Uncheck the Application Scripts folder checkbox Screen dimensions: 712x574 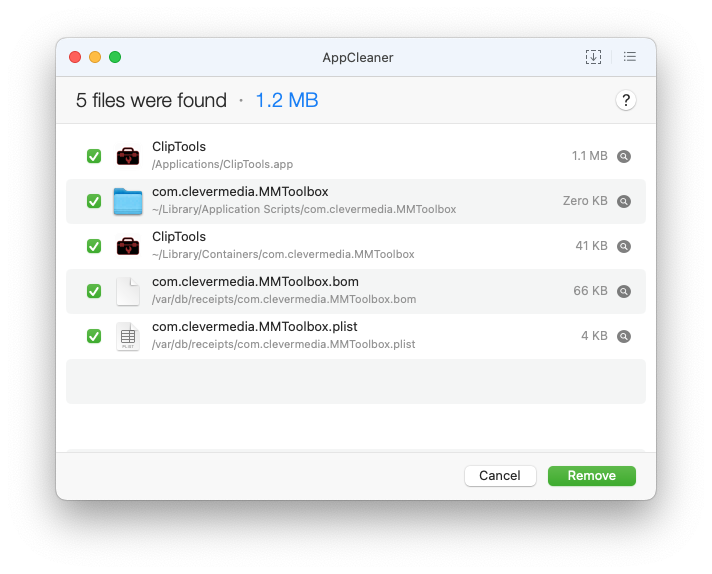pyautogui.click(x=94, y=201)
